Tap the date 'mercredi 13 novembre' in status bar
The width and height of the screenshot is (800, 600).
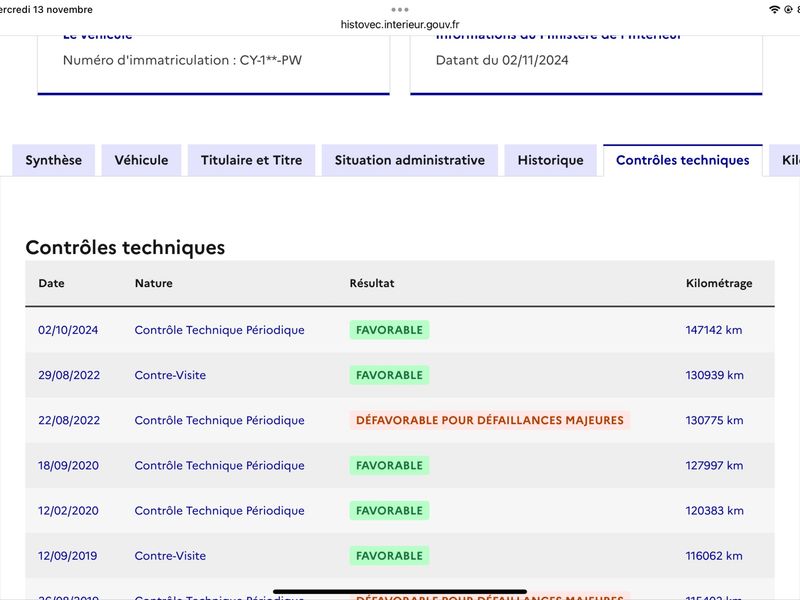tap(46, 10)
